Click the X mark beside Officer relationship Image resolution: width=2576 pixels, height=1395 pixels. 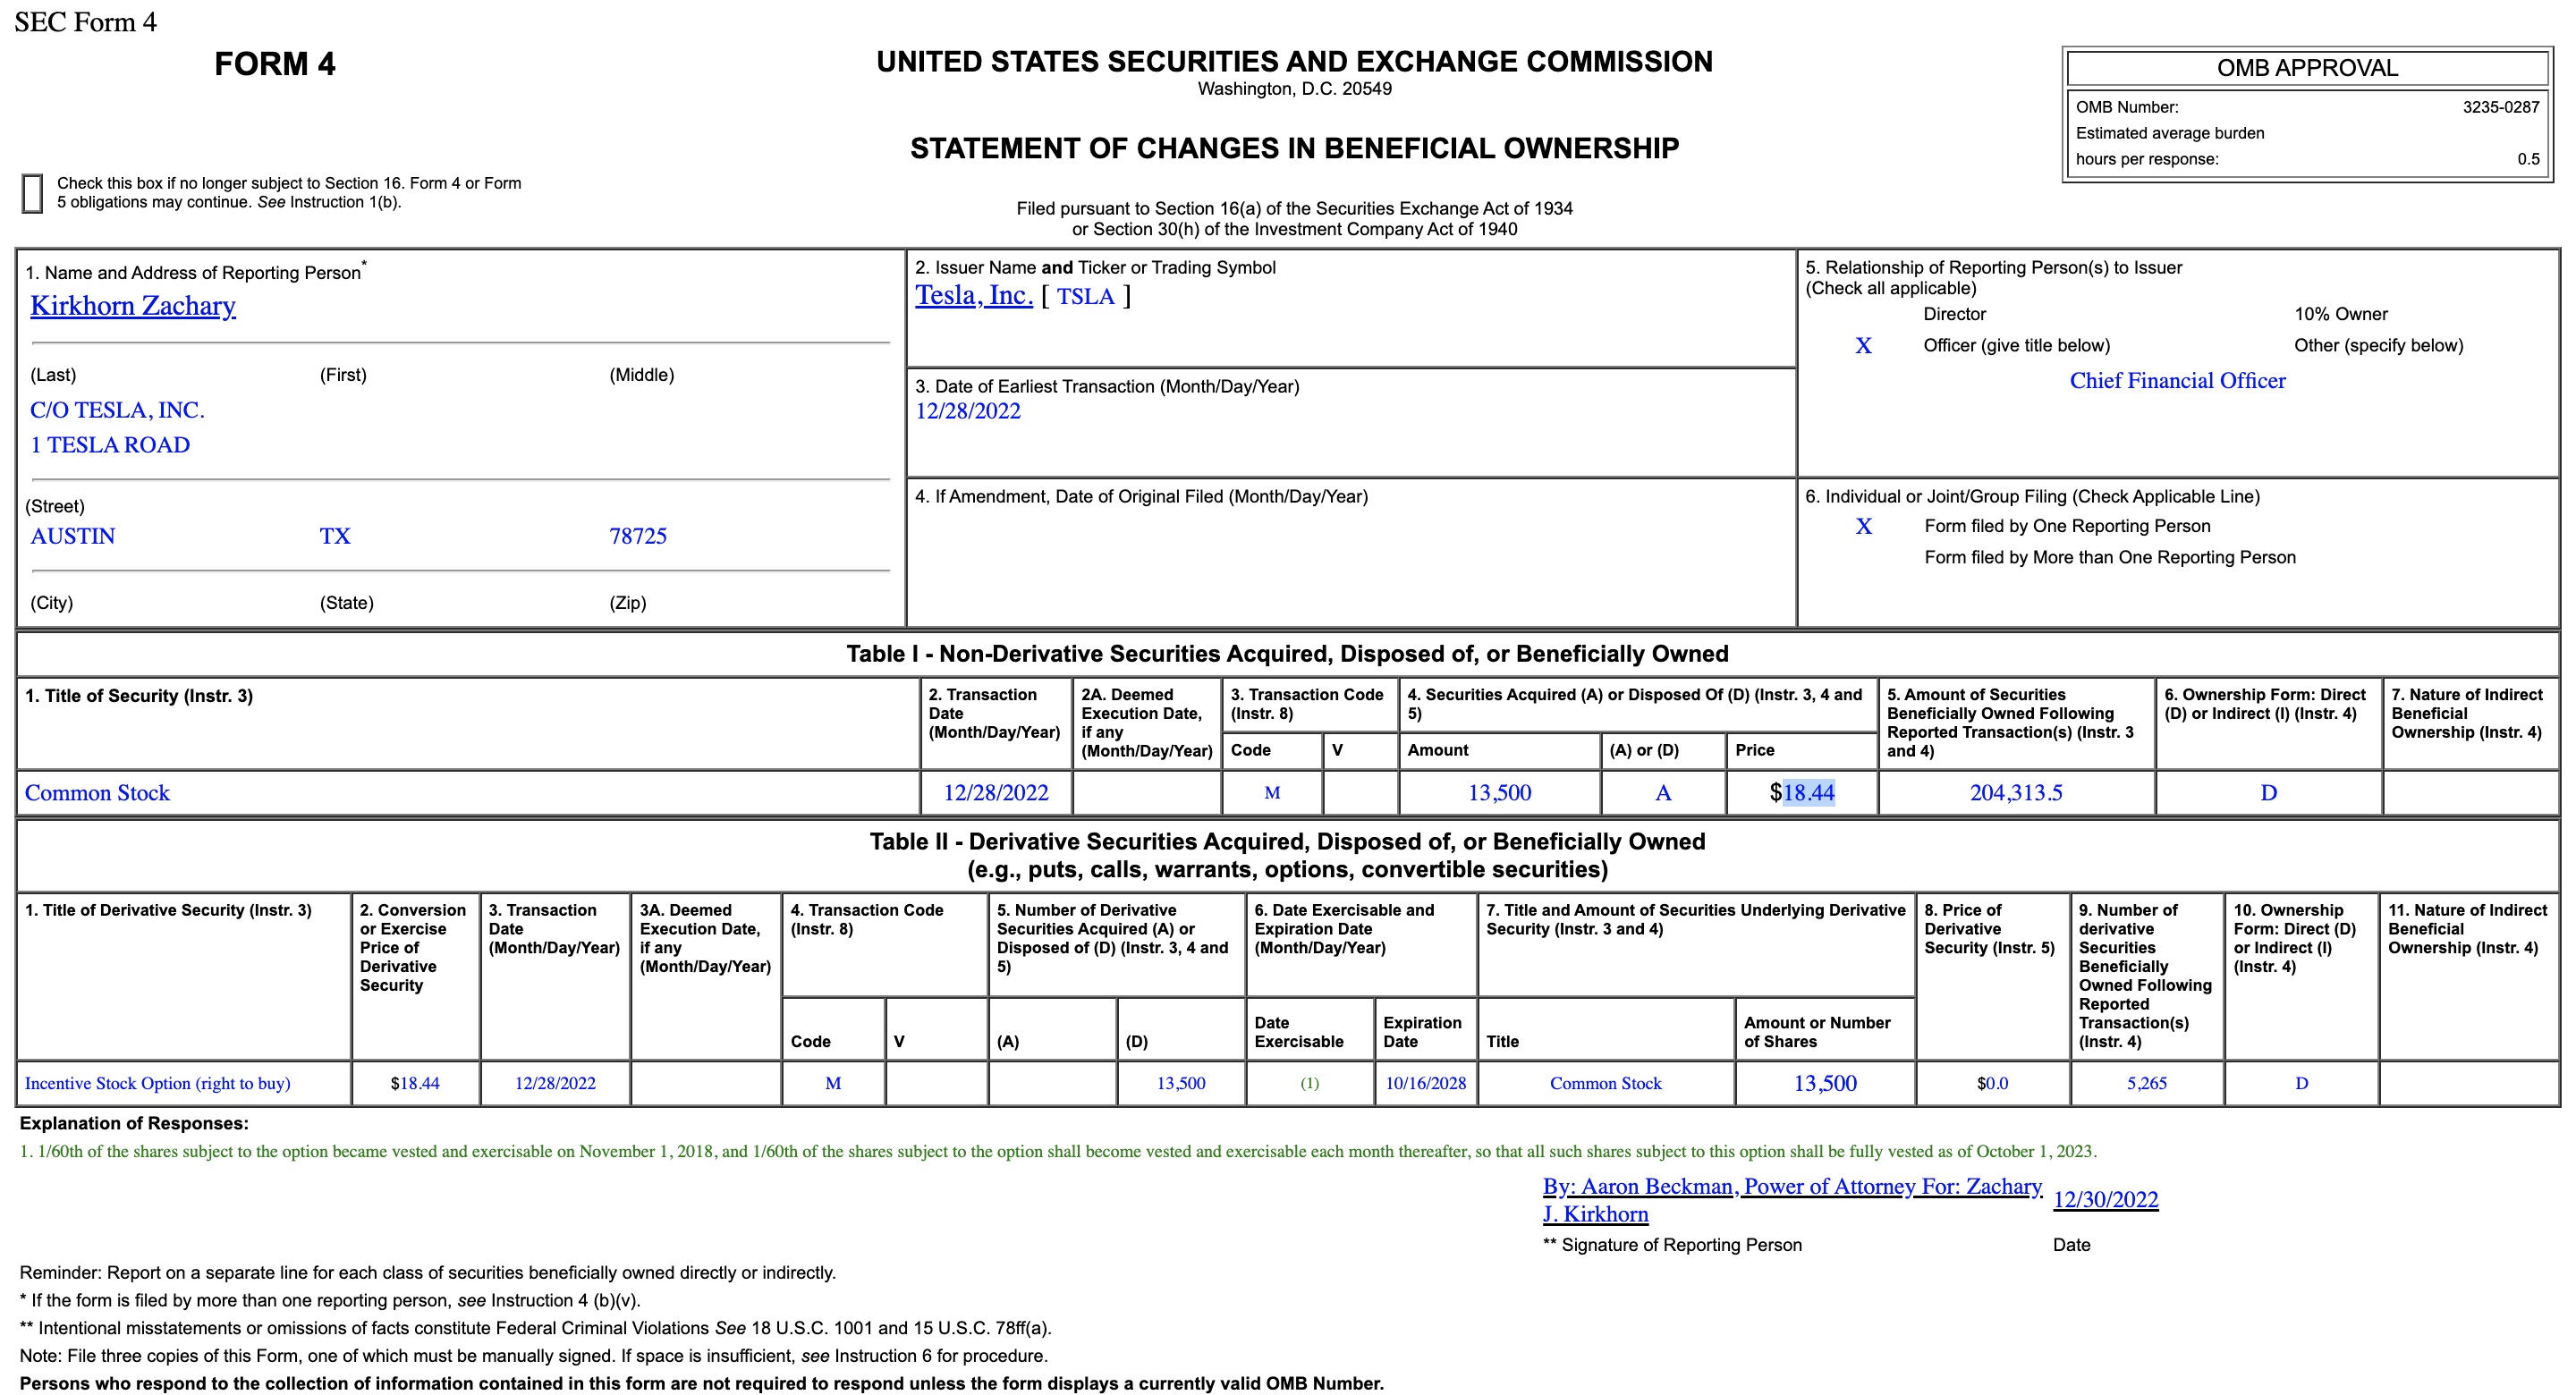1863,346
